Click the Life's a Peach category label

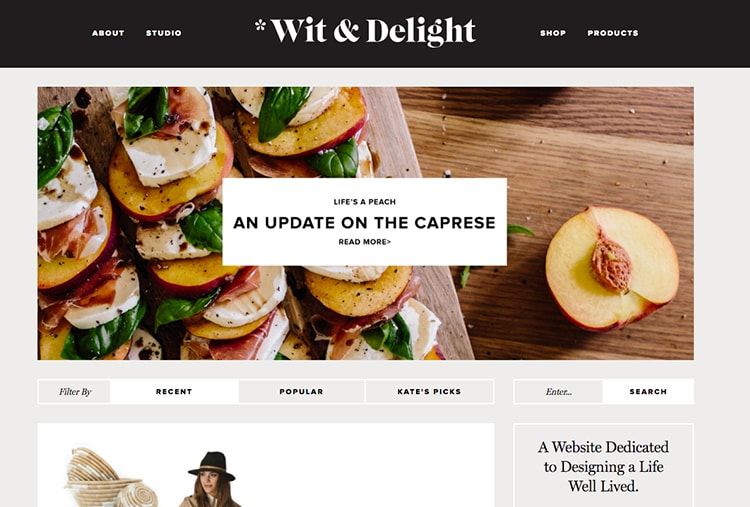point(364,202)
